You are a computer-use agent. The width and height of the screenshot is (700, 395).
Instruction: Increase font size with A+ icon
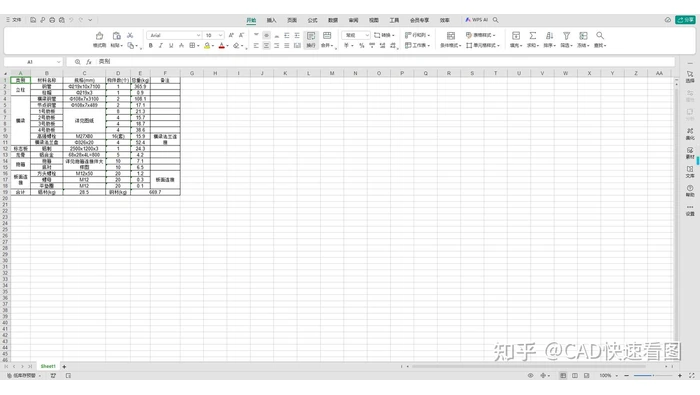[x=231, y=35]
